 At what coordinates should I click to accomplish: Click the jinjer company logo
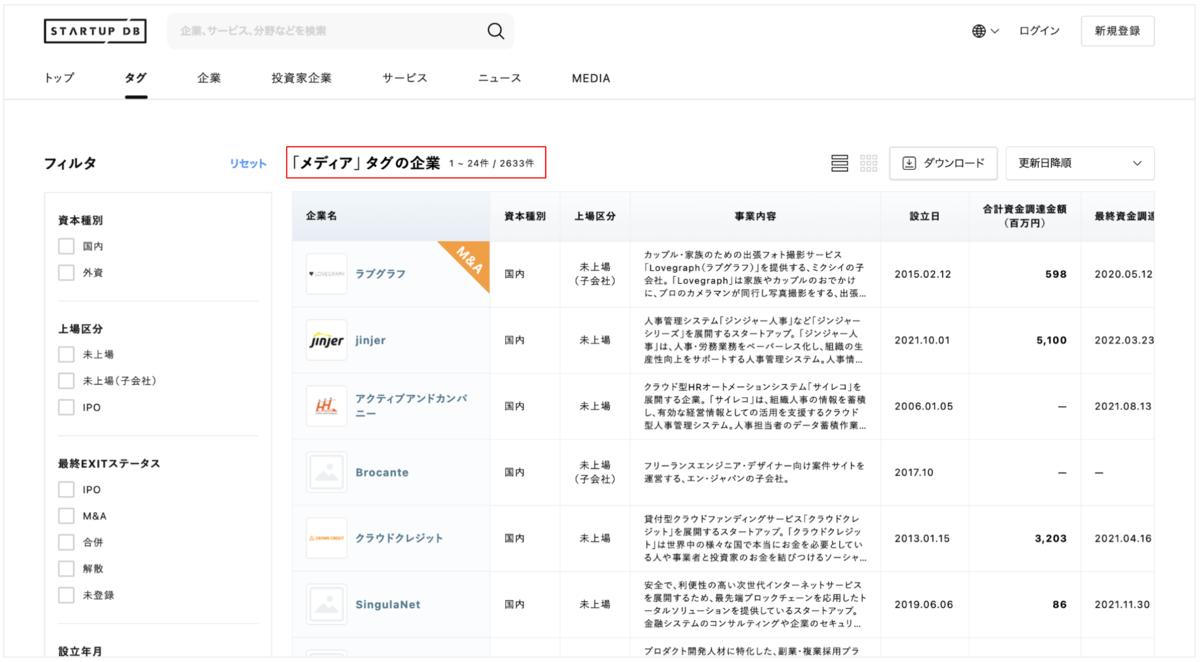click(327, 340)
